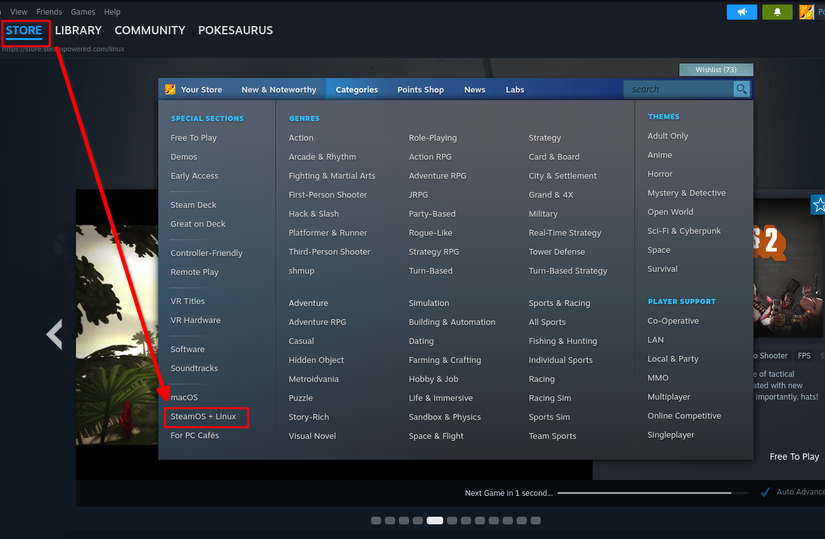The height and width of the screenshot is (539, 825).
Task: Choose Building & Automation genre
Action: click(452, 322)
